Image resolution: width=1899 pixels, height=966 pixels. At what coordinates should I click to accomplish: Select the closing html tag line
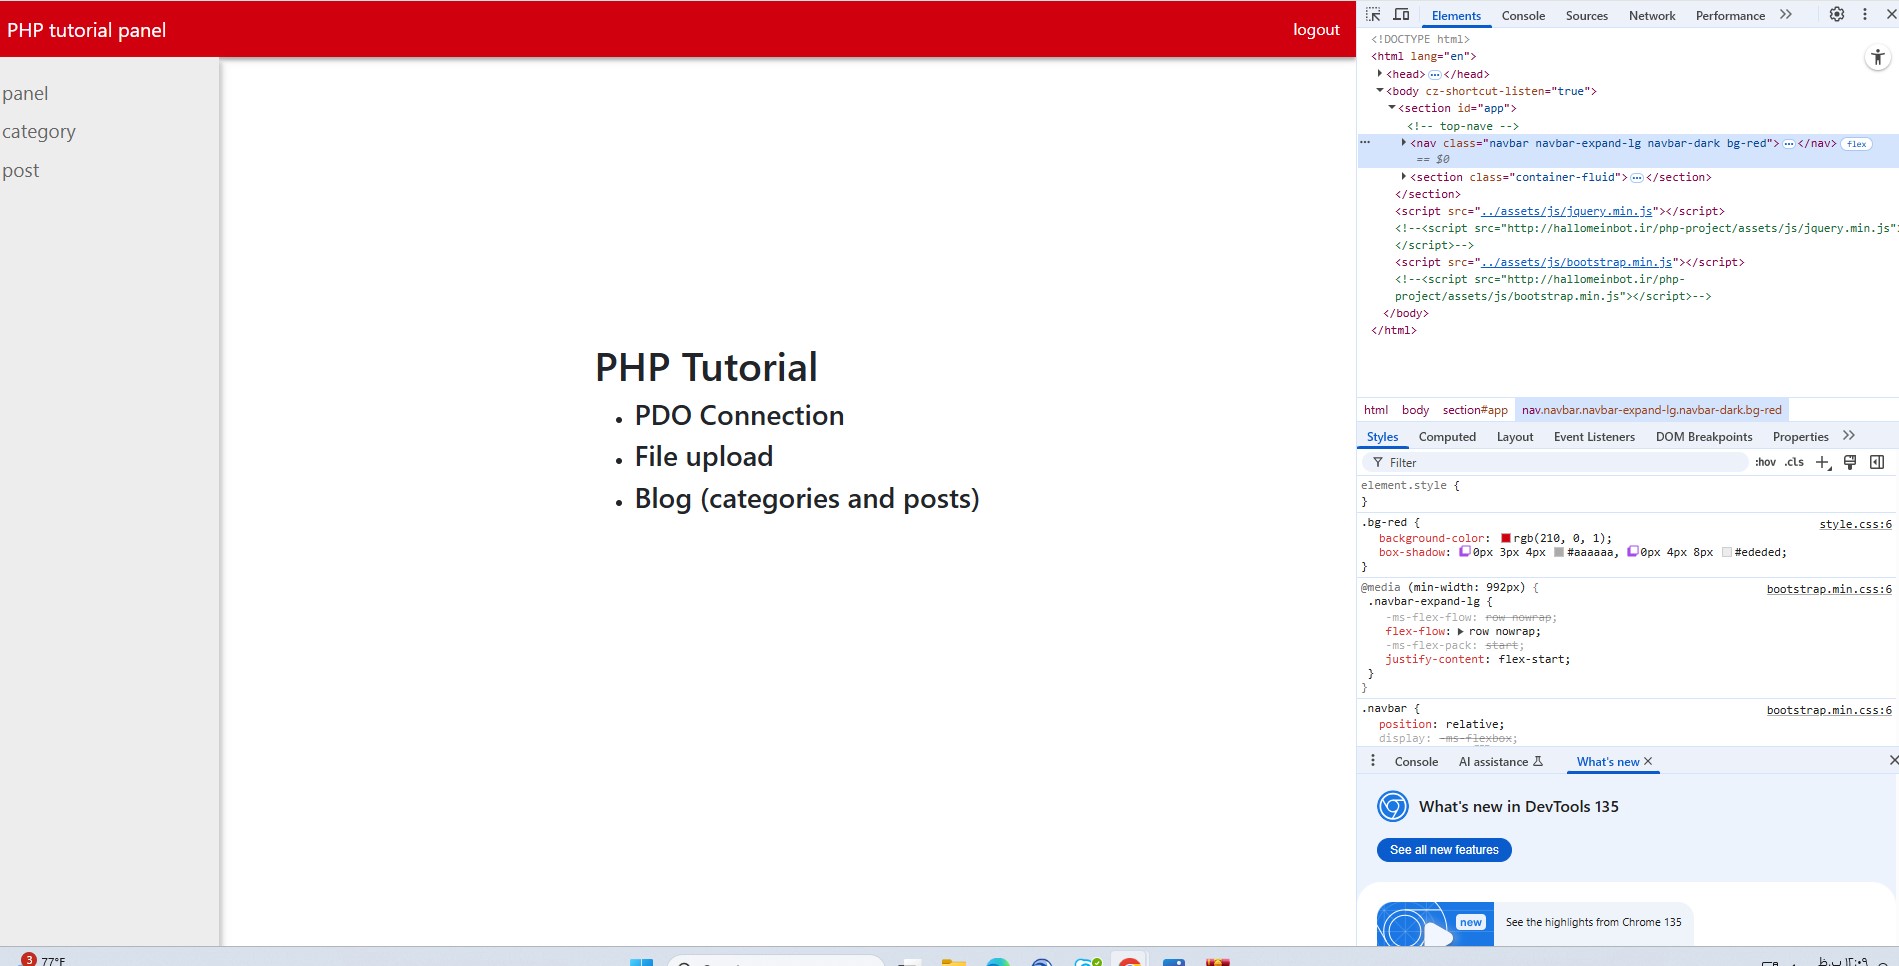(x=1394, y=330)
